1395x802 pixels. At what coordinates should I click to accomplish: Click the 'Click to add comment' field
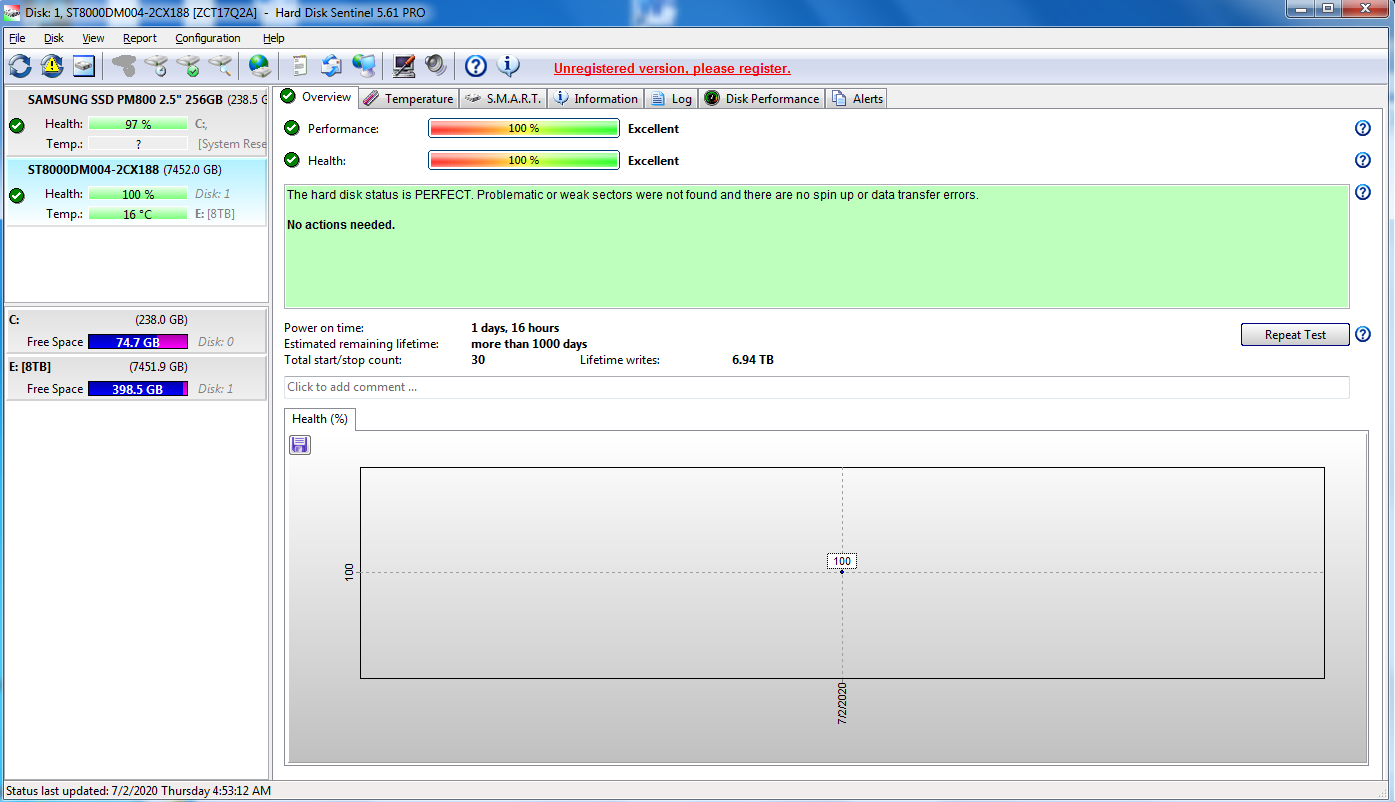816,387
